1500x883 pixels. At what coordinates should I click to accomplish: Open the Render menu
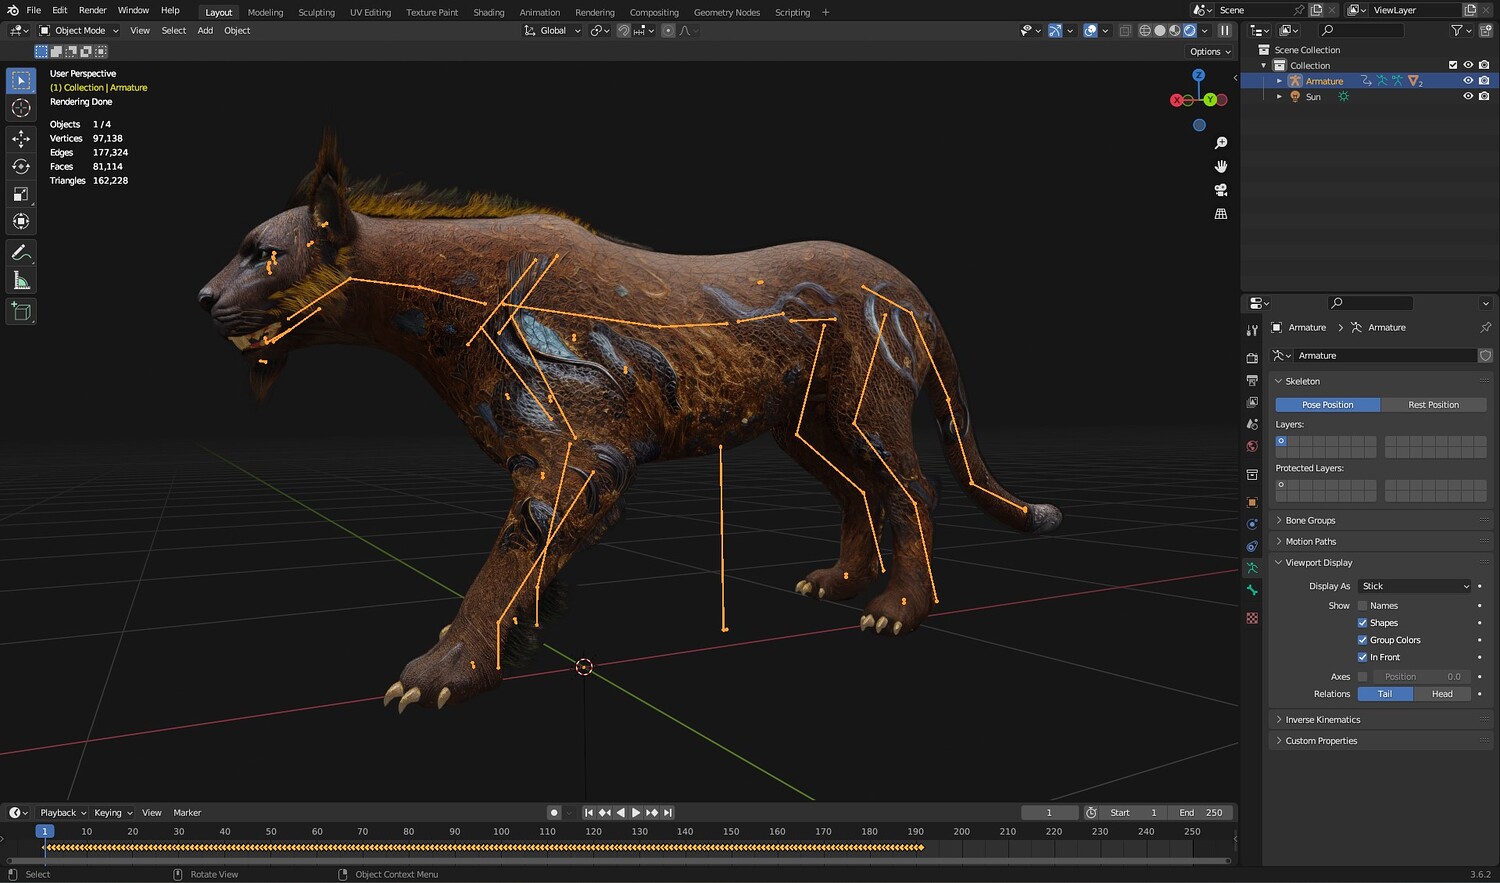click(92, 10)
